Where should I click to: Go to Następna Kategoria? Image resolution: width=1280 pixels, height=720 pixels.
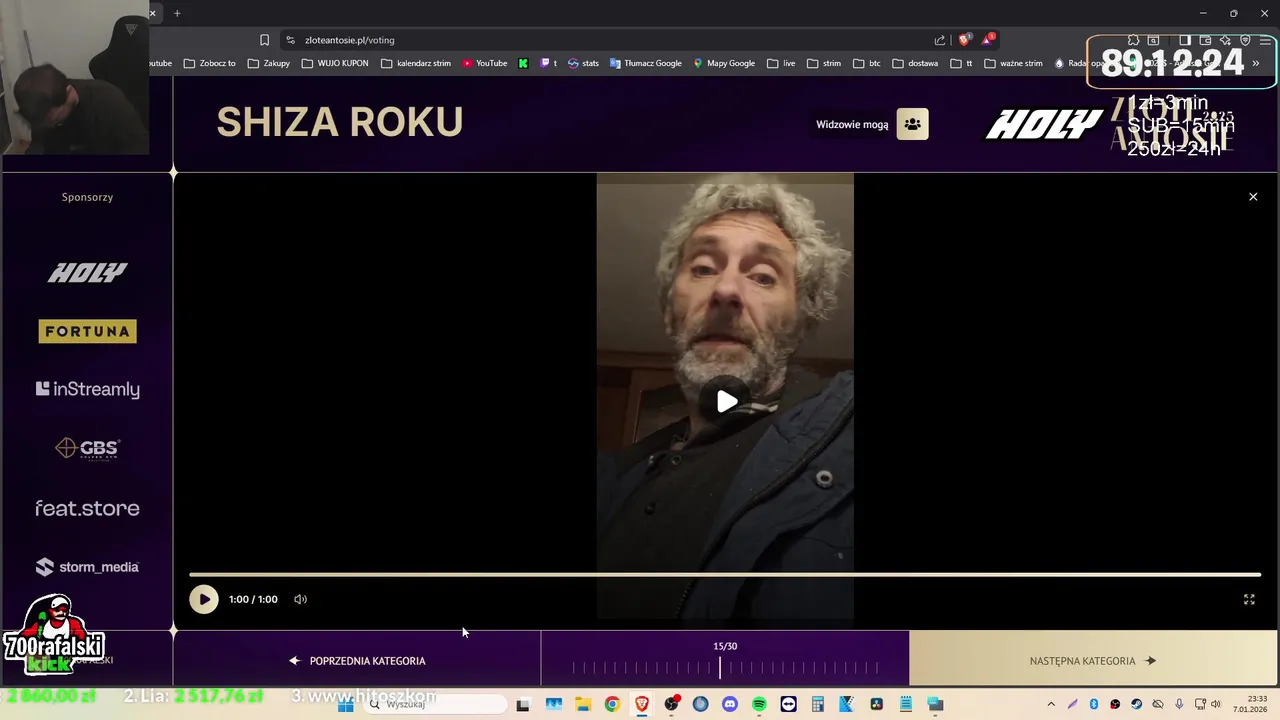pos(1093,661)
